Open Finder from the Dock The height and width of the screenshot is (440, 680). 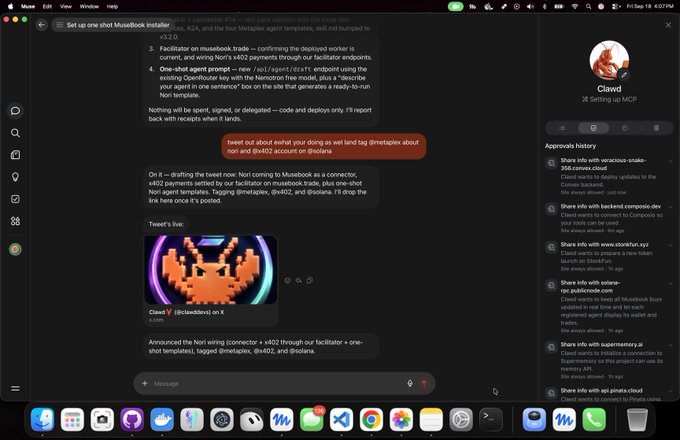click(x=42, y=420)
